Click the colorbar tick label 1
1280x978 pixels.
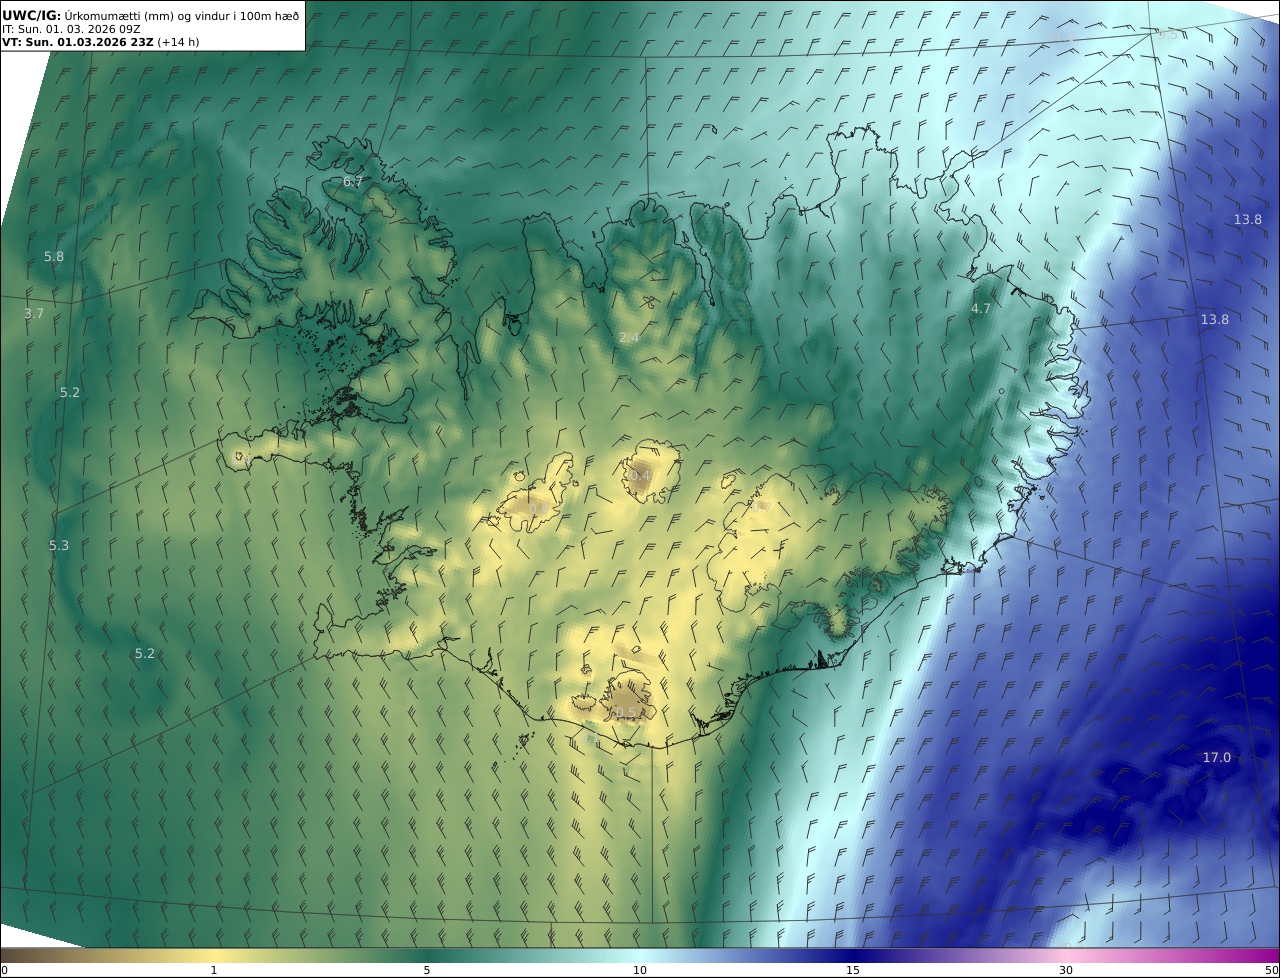(213, 970)
